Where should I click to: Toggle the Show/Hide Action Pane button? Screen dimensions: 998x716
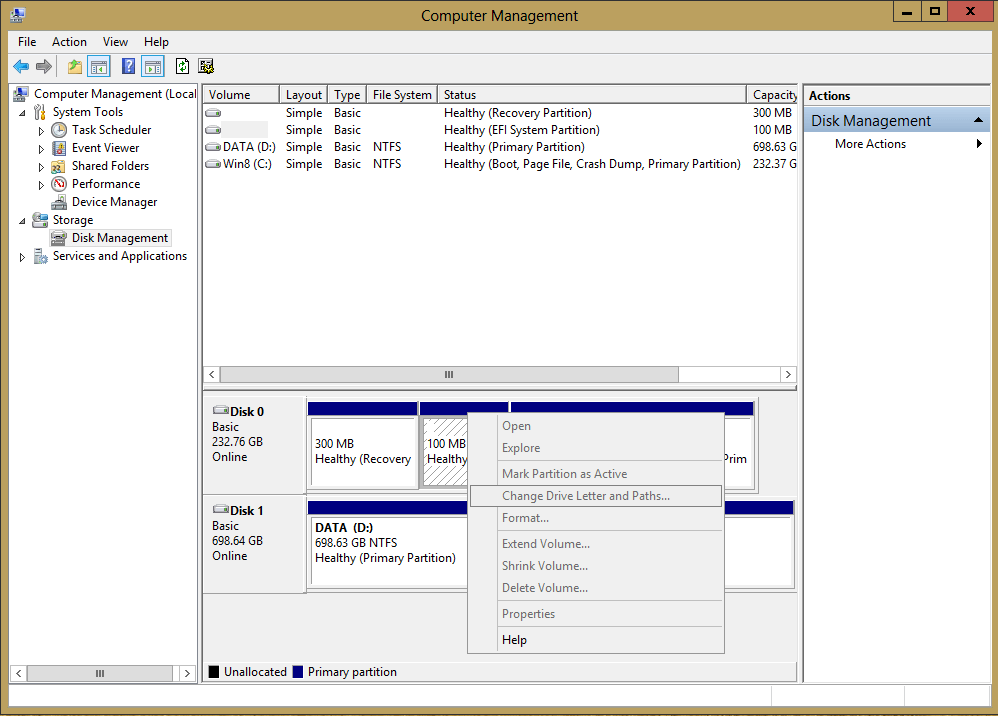point(152,67)
